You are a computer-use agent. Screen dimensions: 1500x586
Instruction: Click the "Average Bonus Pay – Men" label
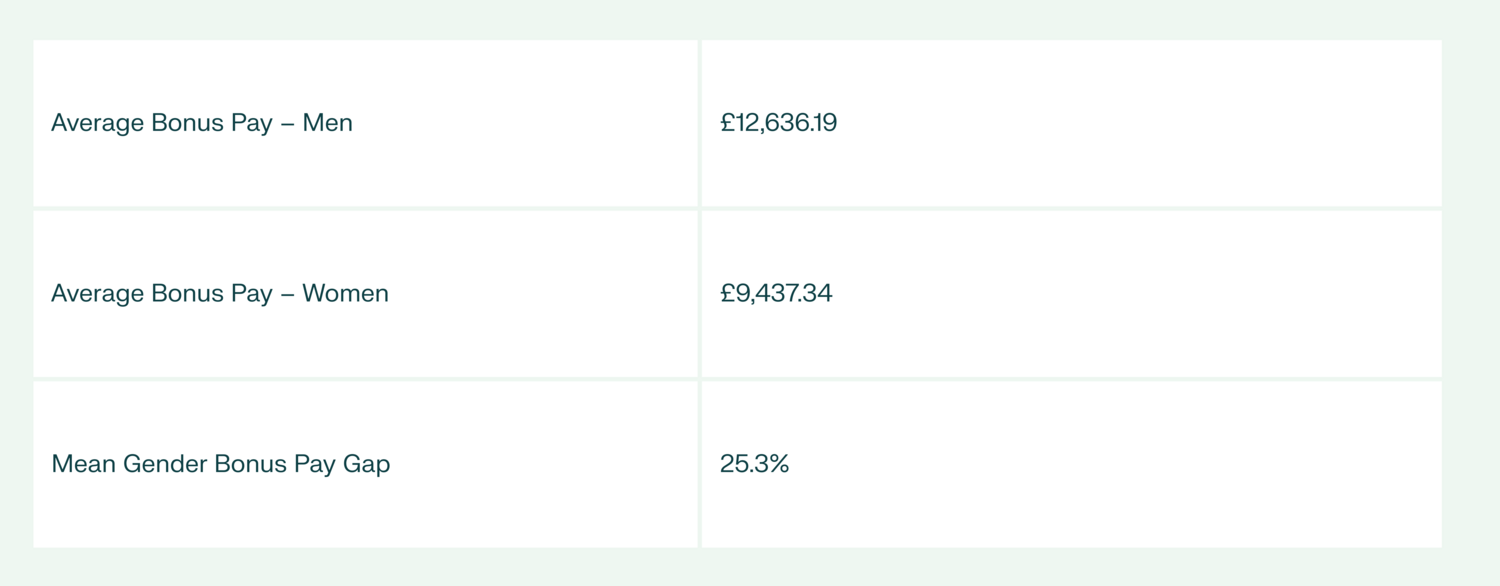pyautogui.click(x=201, y=123)
